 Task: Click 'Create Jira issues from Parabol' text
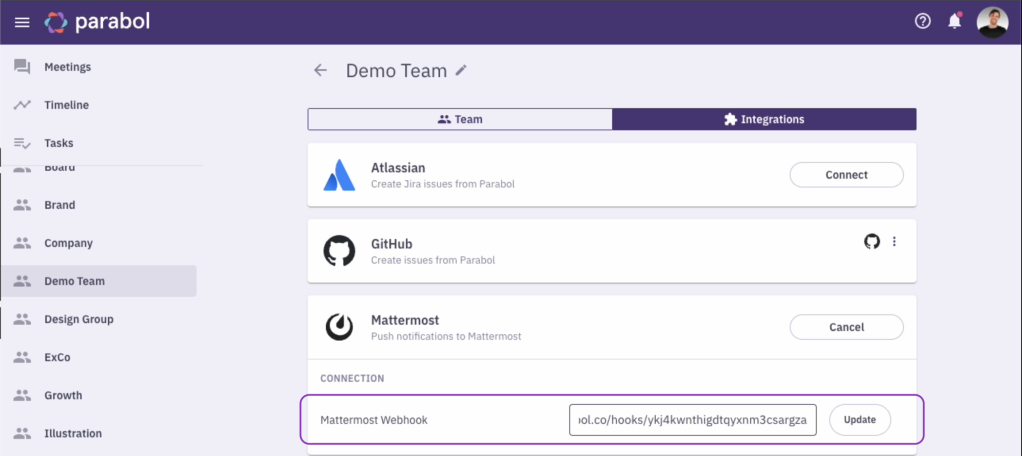pos(443,184)
